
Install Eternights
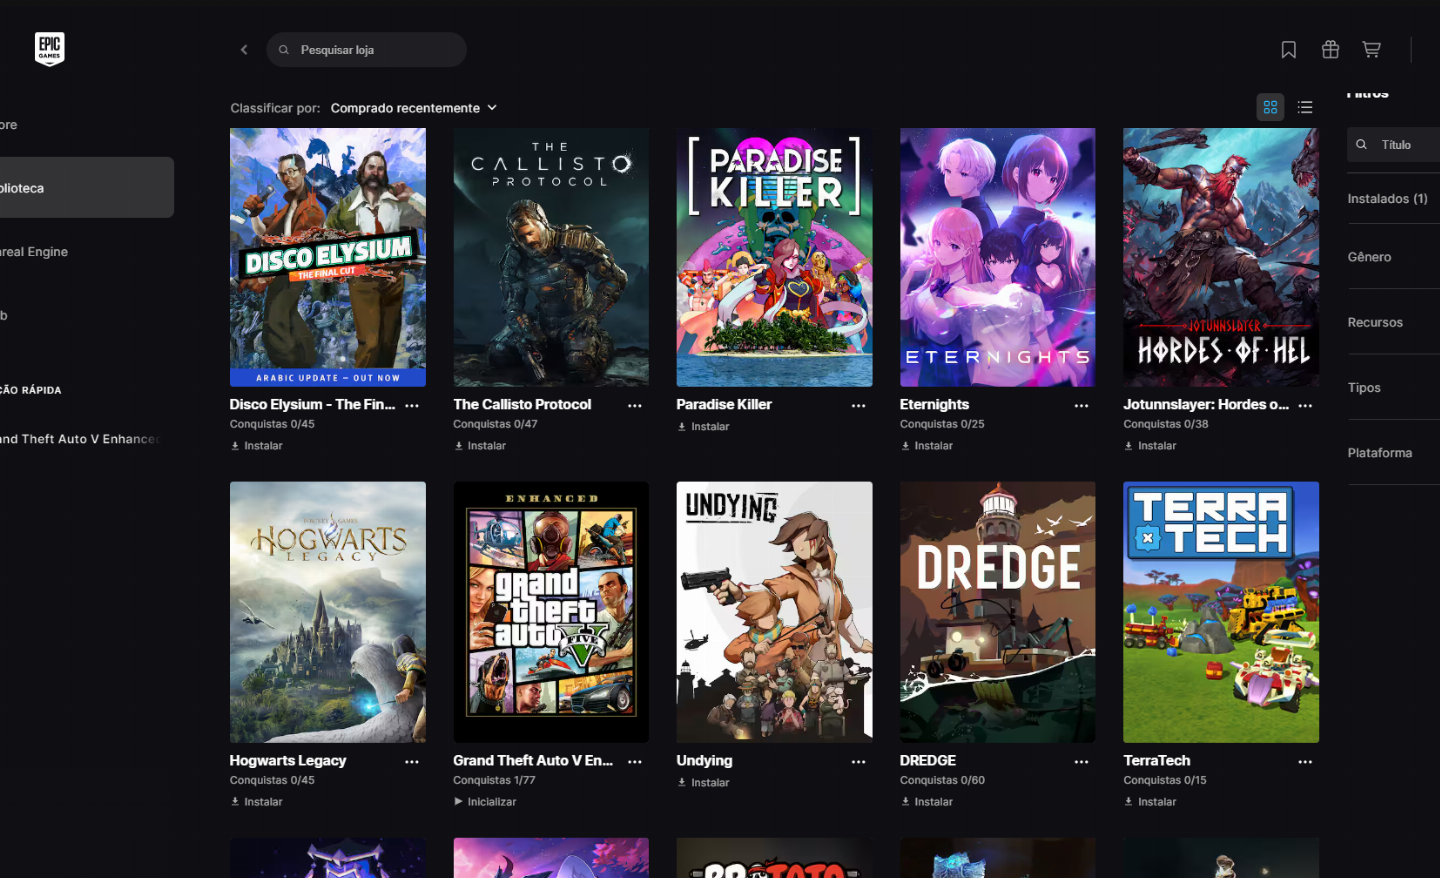pos(927,446)
